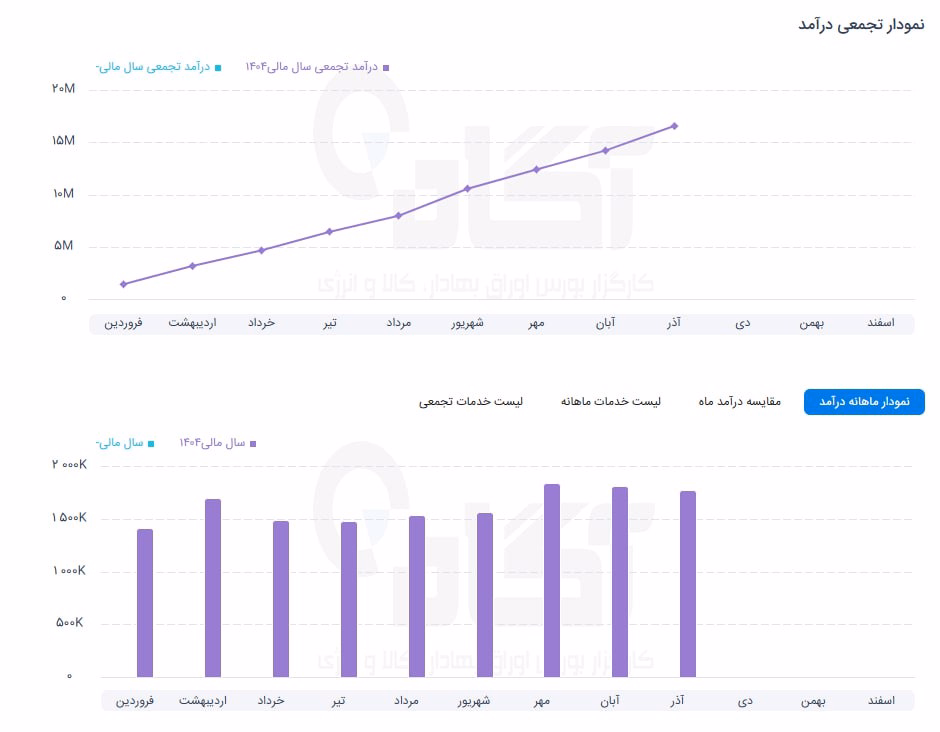Click the مهر bar in the monthly chart
940x732 pixels.
552,580
